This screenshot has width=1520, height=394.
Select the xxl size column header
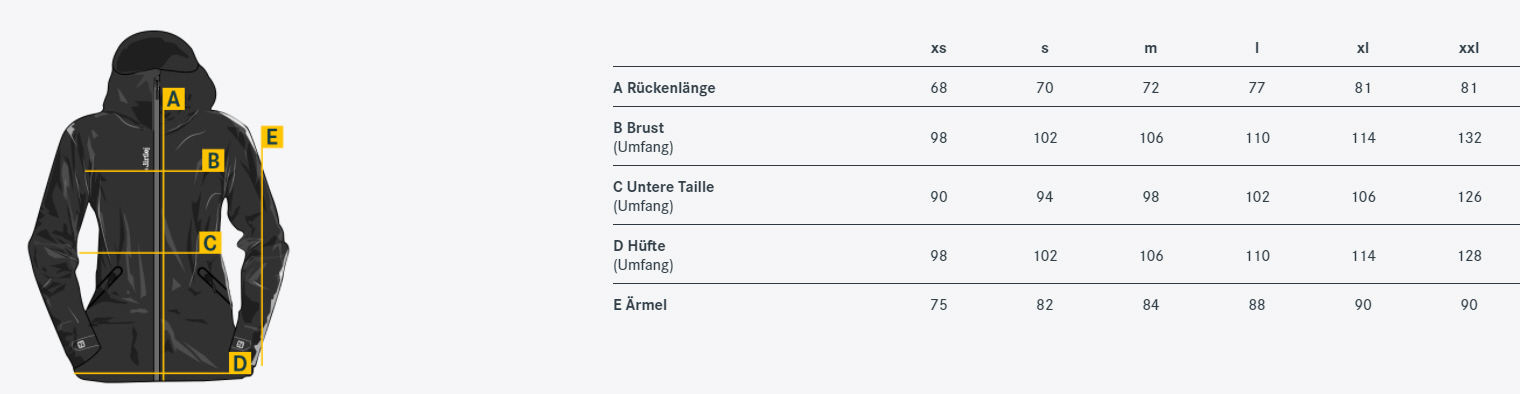(1469, 48)
